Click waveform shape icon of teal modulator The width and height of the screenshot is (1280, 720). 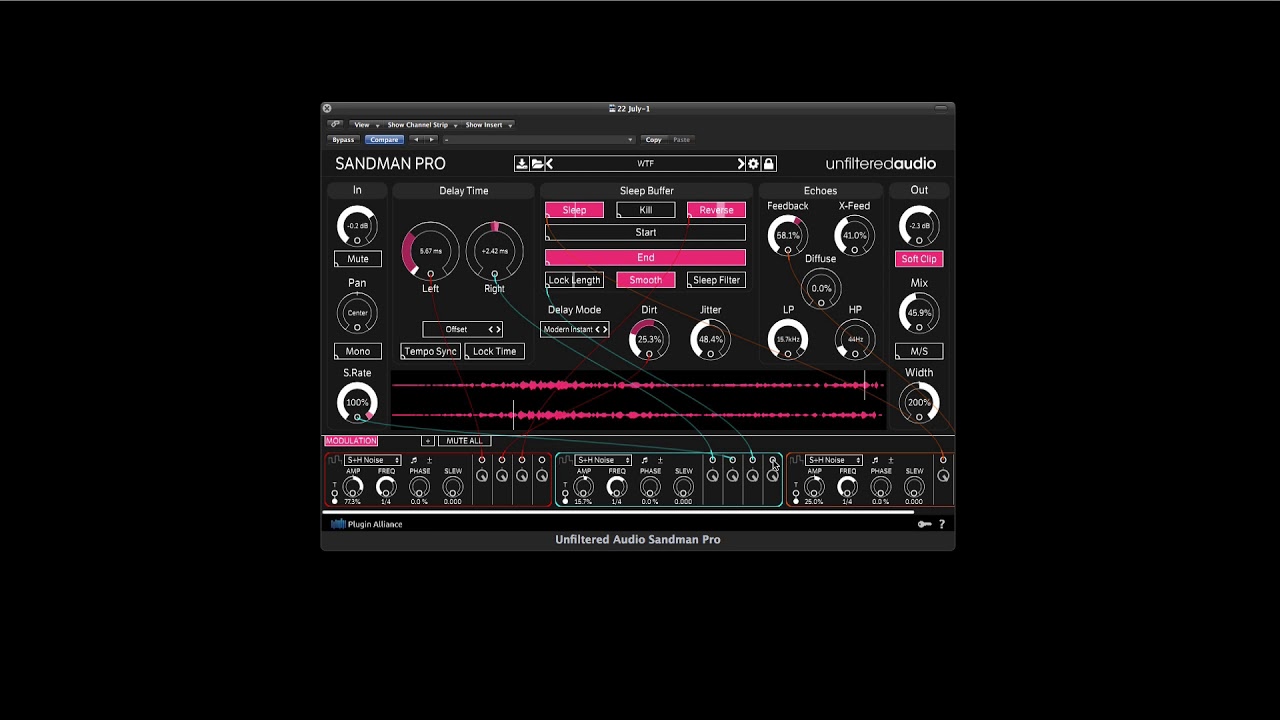point(565,460)
